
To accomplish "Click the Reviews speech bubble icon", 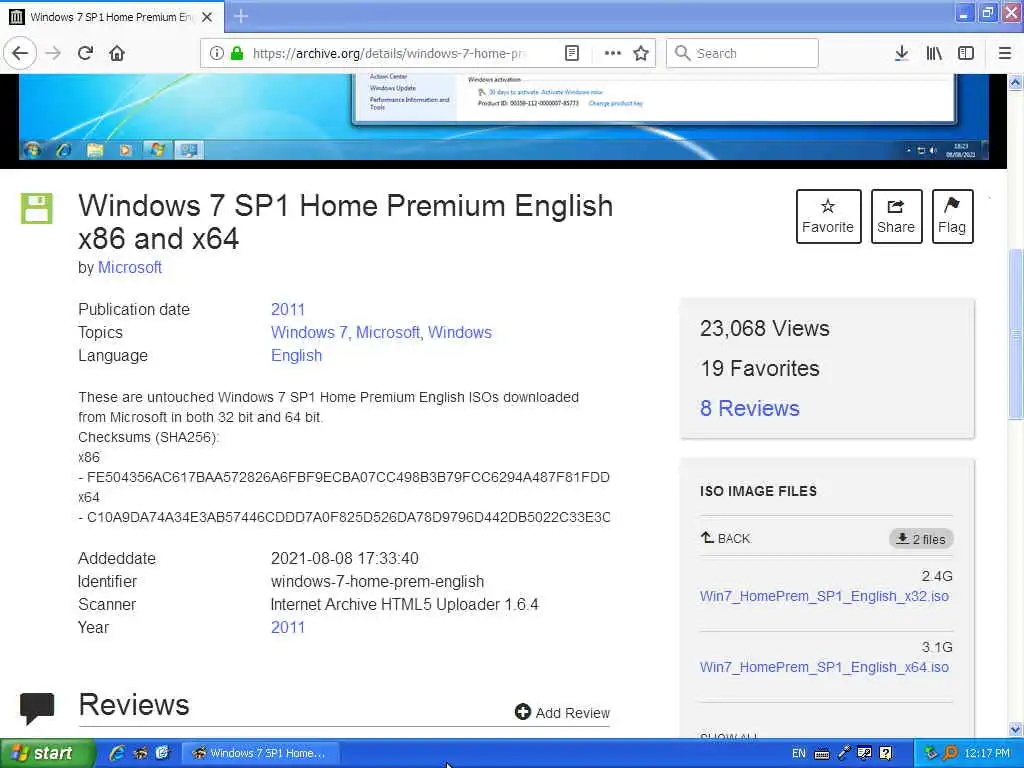I will [37, 709].
